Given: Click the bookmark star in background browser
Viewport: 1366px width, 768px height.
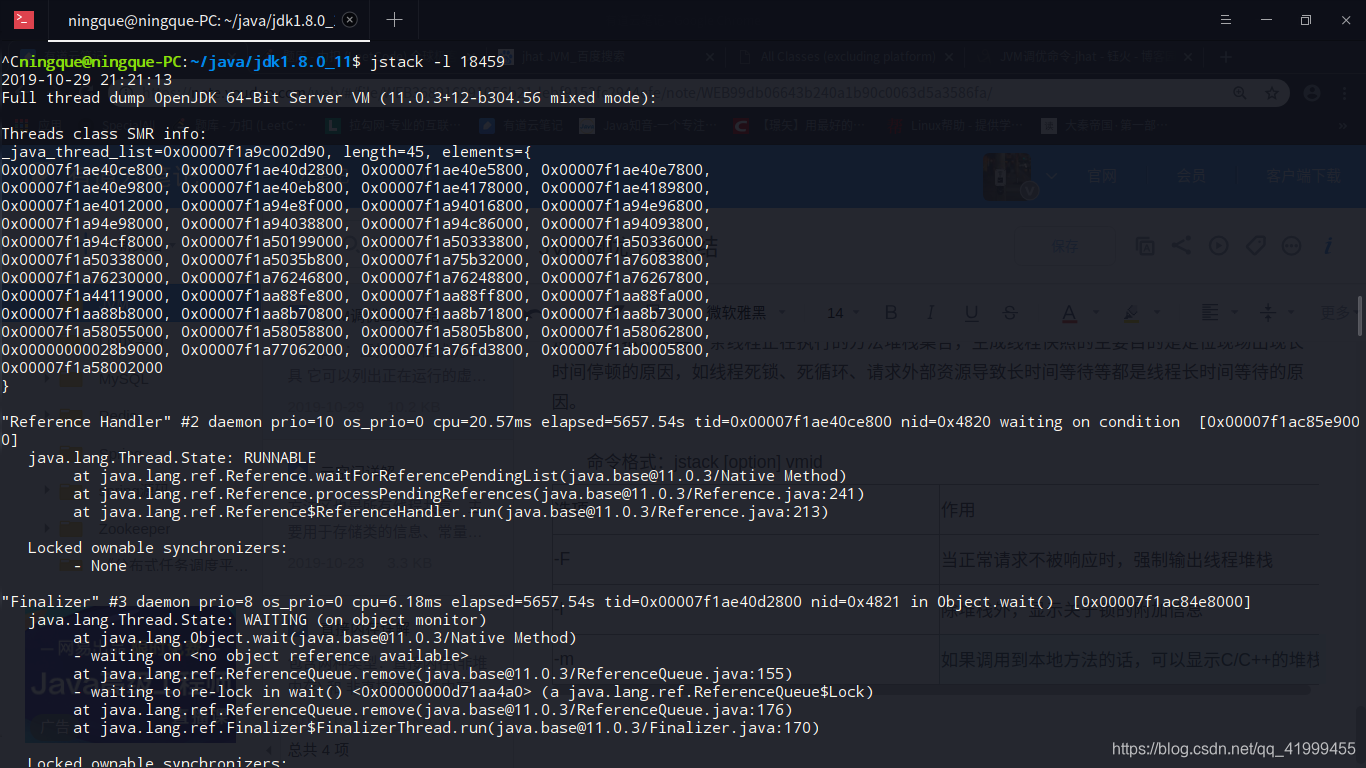Looking at the screenshot, I should click(x=1272, y=93).
